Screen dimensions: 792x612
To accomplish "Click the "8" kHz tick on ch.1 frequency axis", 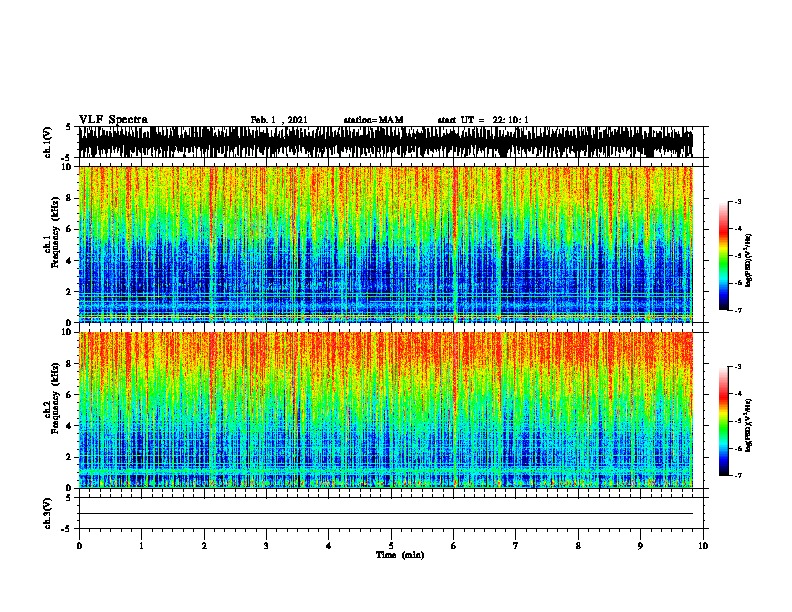I will [x=69, y=198].
